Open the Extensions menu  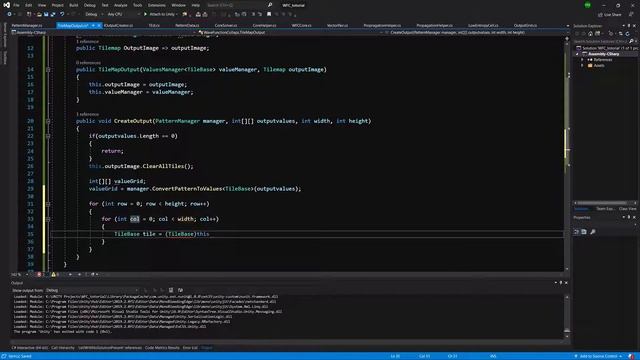click(x=157, y=5)
